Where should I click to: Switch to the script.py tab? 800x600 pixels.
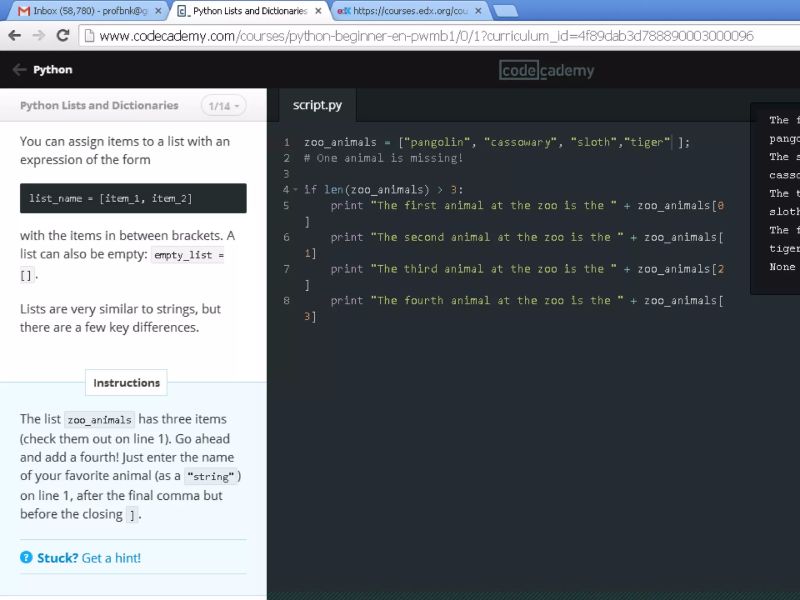tap(317, 104)
